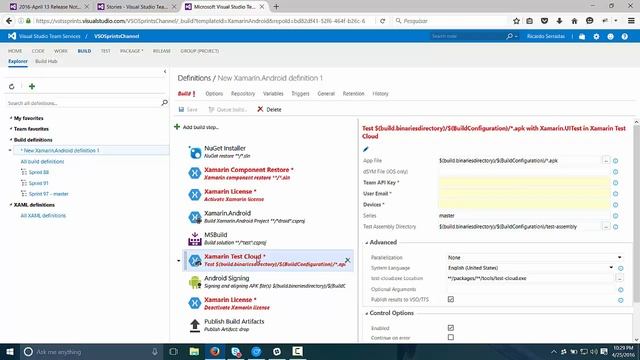Click the browser bookmark star icon
Viewport: 640px width, 360px height.
click(516, 21)
